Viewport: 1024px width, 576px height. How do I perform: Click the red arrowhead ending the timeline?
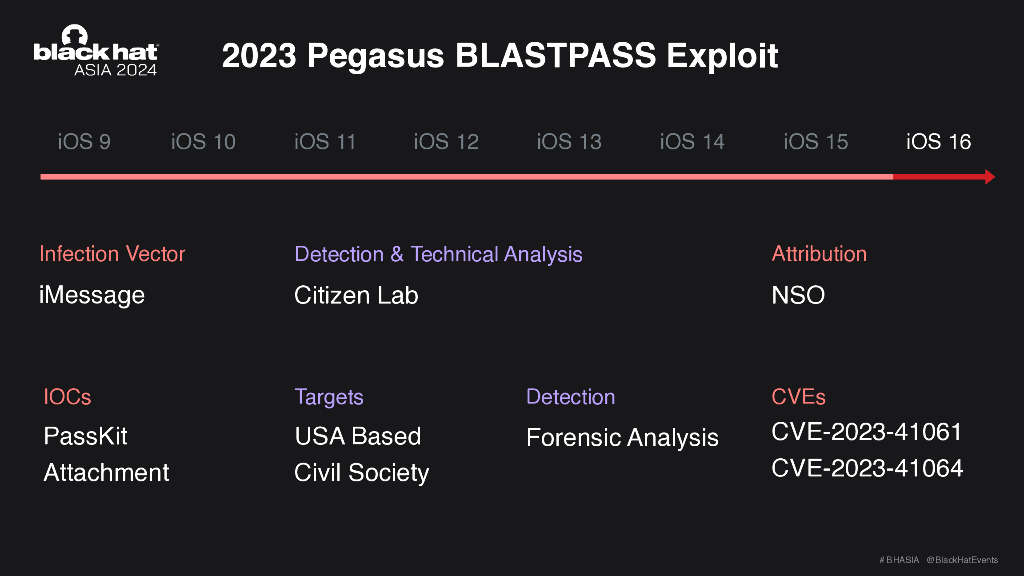point(989,177)
